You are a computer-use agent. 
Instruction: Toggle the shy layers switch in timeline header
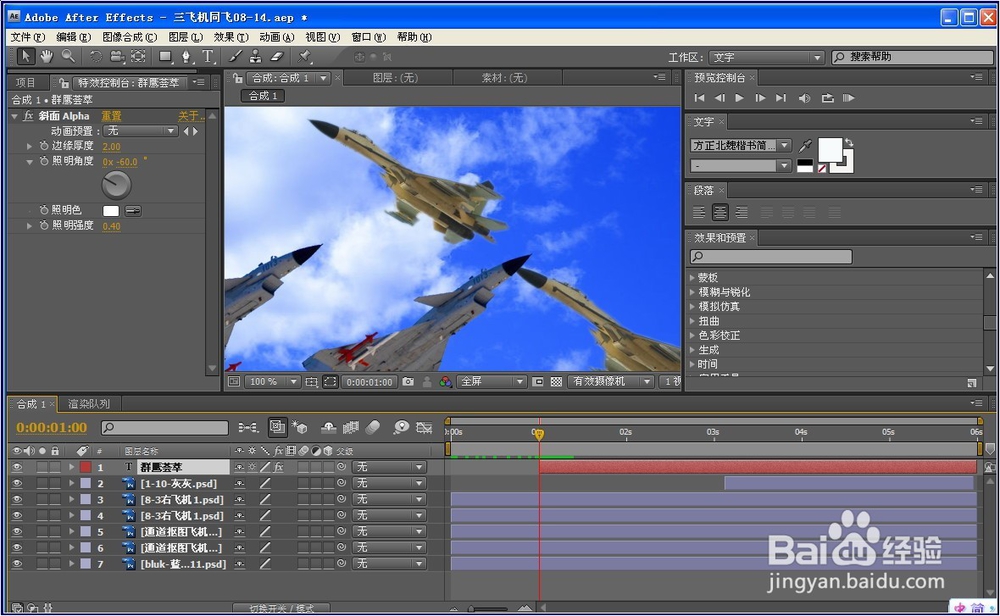click(x=328, y=427)
